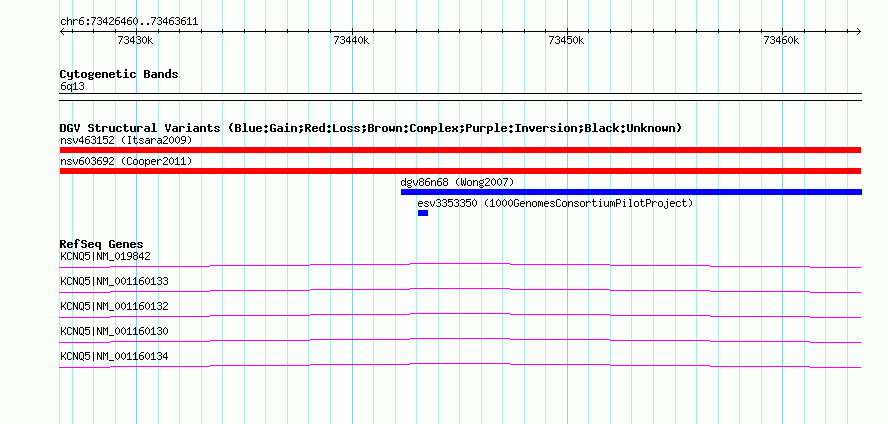Image resolution: width=890 pixels, height=424 pixels.
Task: Click the left arrow end of the ruler
Action: [x=62, y=32]
